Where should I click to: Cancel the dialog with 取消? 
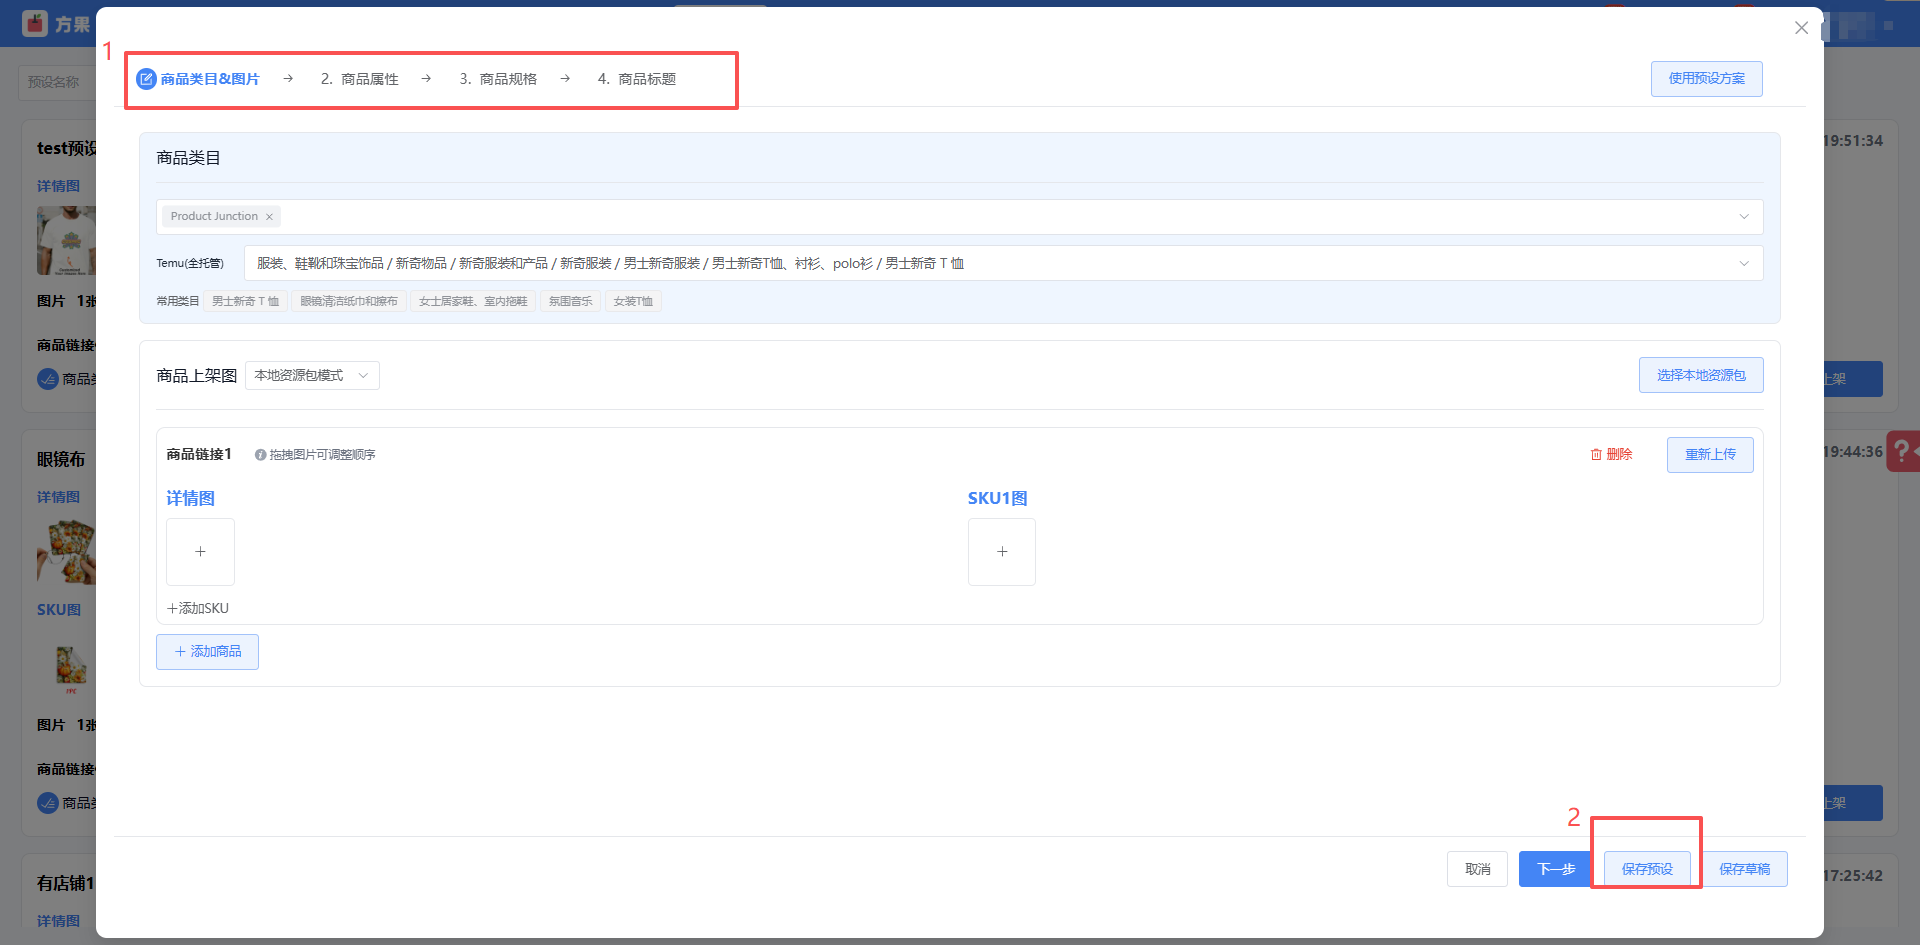[x=1477, y=869]
